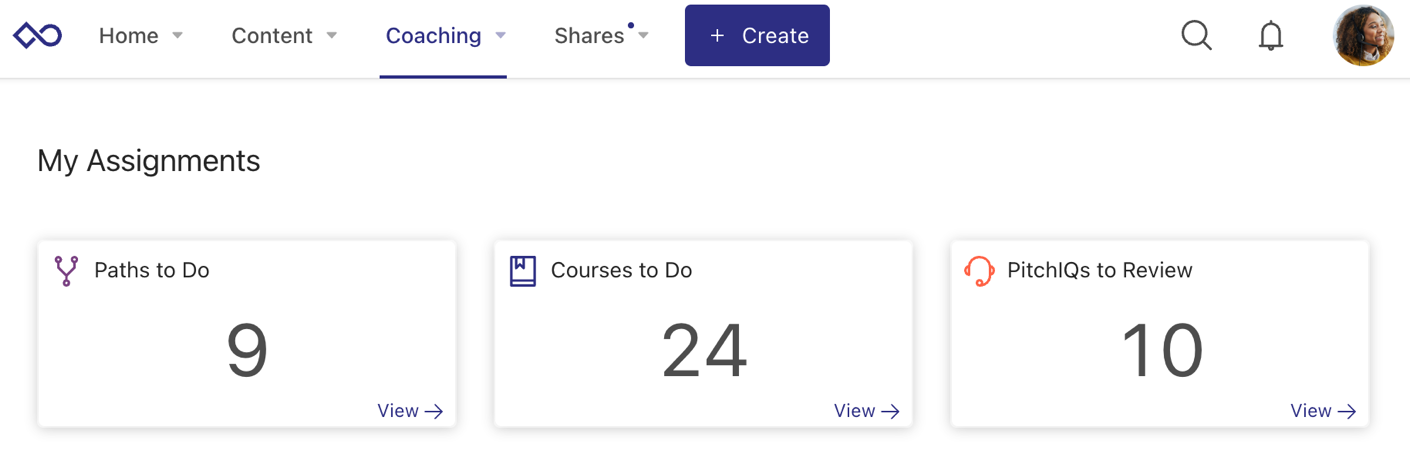Go to the Home menu
This screenshot has width=1410, height=468.
[129, 36]
